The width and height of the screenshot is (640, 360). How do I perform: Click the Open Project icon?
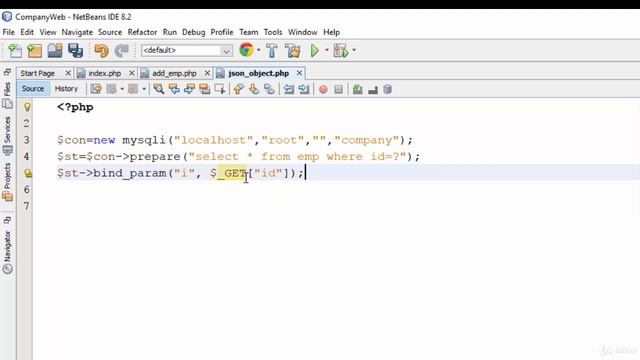tap(55, 51)
